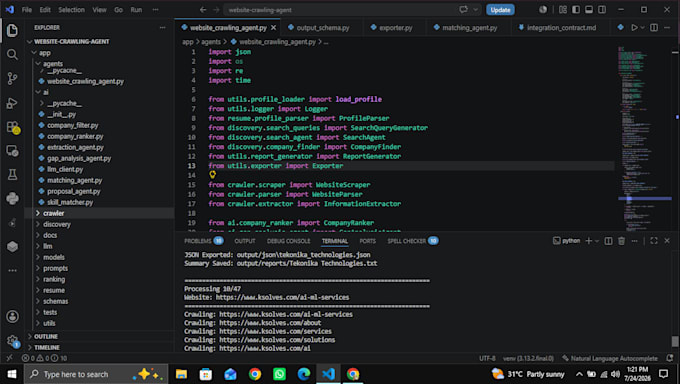The image size is (680, 384).
Task: Open the SPELL CHECKER panel tab
Action: pyautogui.click(x=412, y=241)
